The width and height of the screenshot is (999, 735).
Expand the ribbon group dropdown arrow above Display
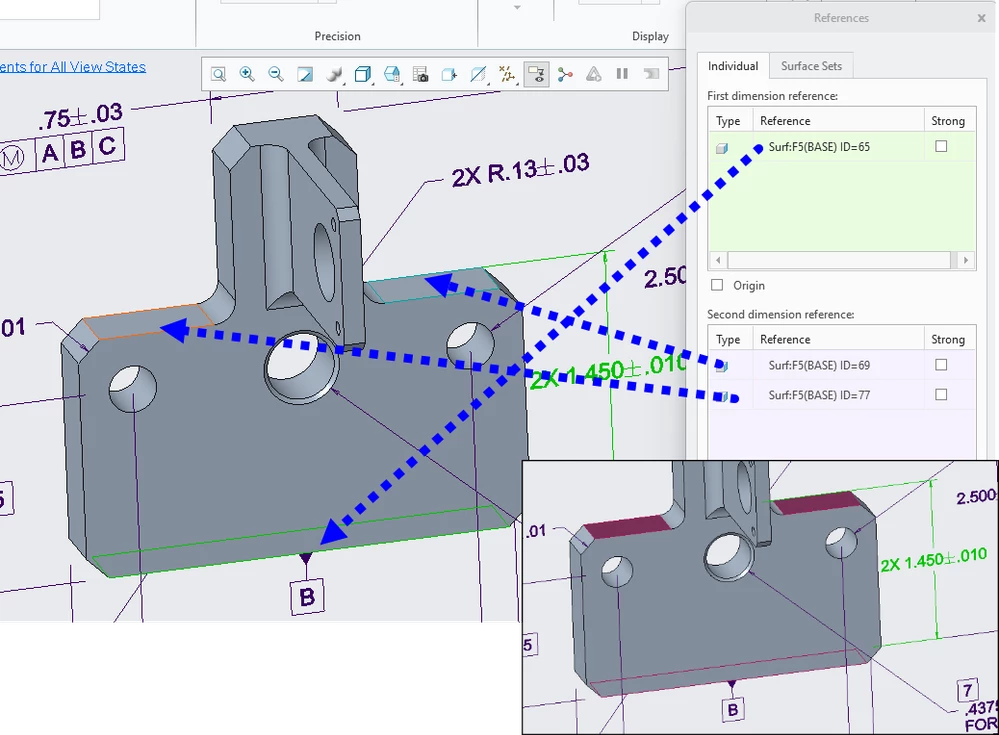click(517, 8)
